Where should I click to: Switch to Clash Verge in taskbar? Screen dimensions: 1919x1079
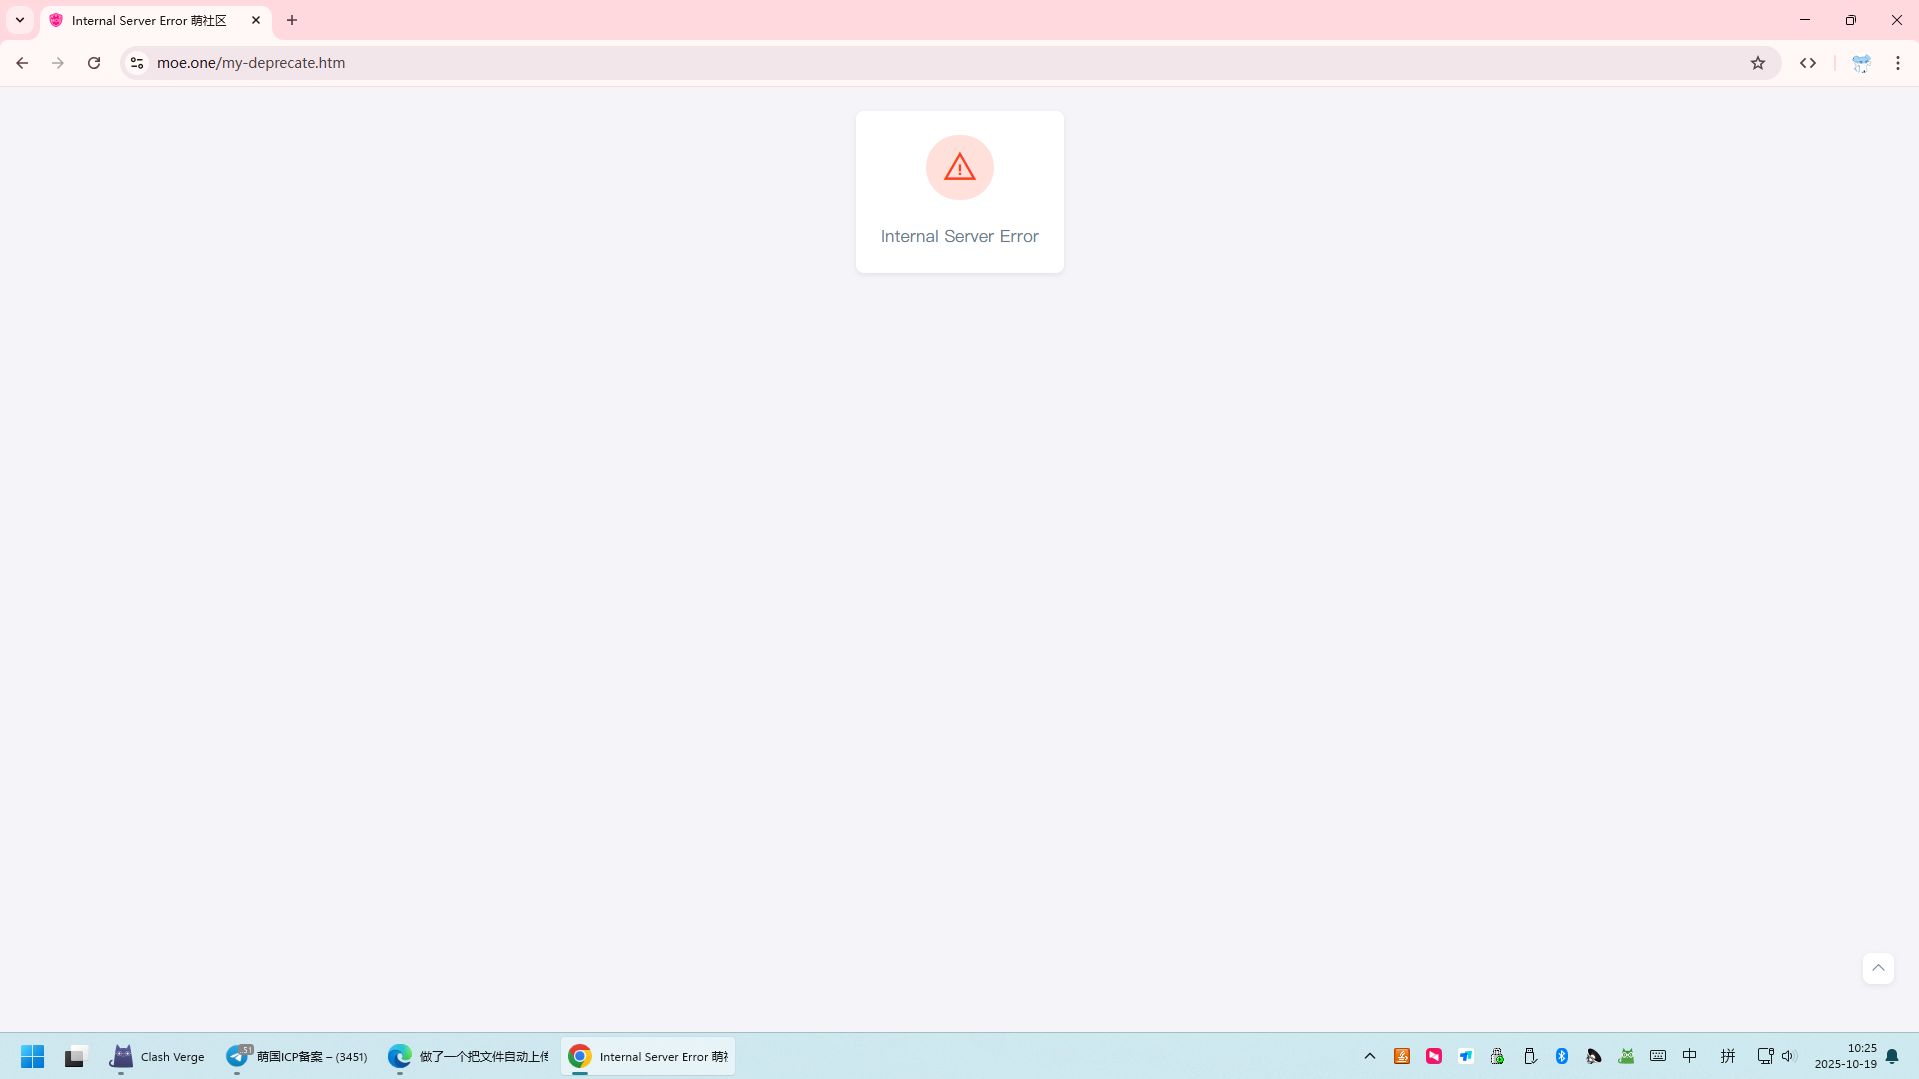157,1056
